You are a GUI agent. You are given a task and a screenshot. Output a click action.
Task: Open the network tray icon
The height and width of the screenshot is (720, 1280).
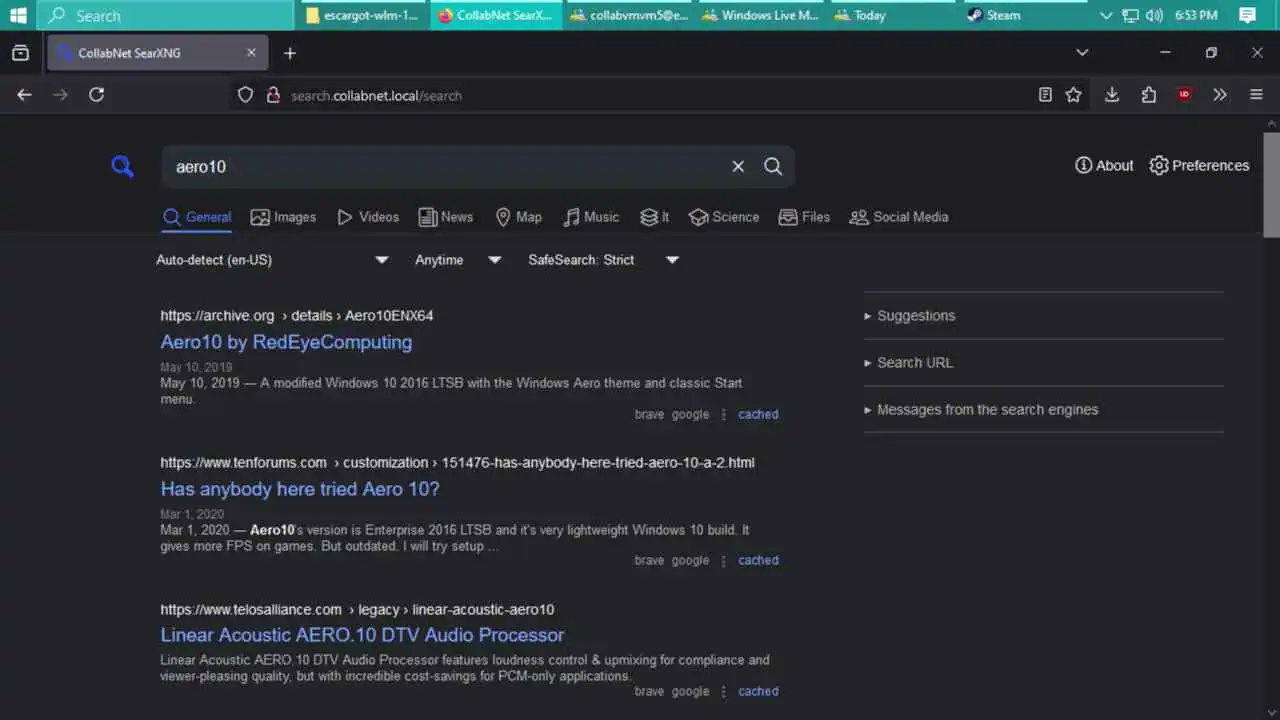pyautogui.click(x=1130, y=15)
